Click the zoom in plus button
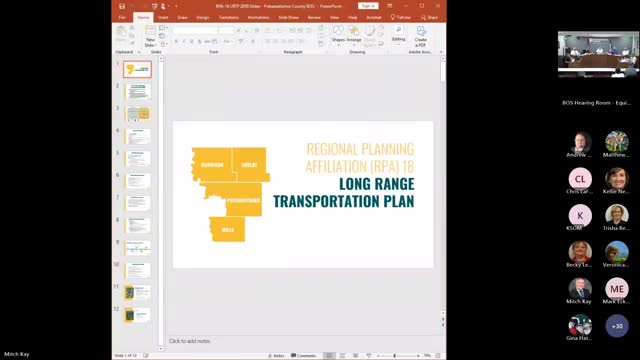The width and height of the screenshot is (640, 360). pyautogui.click(x=418, y=356)
